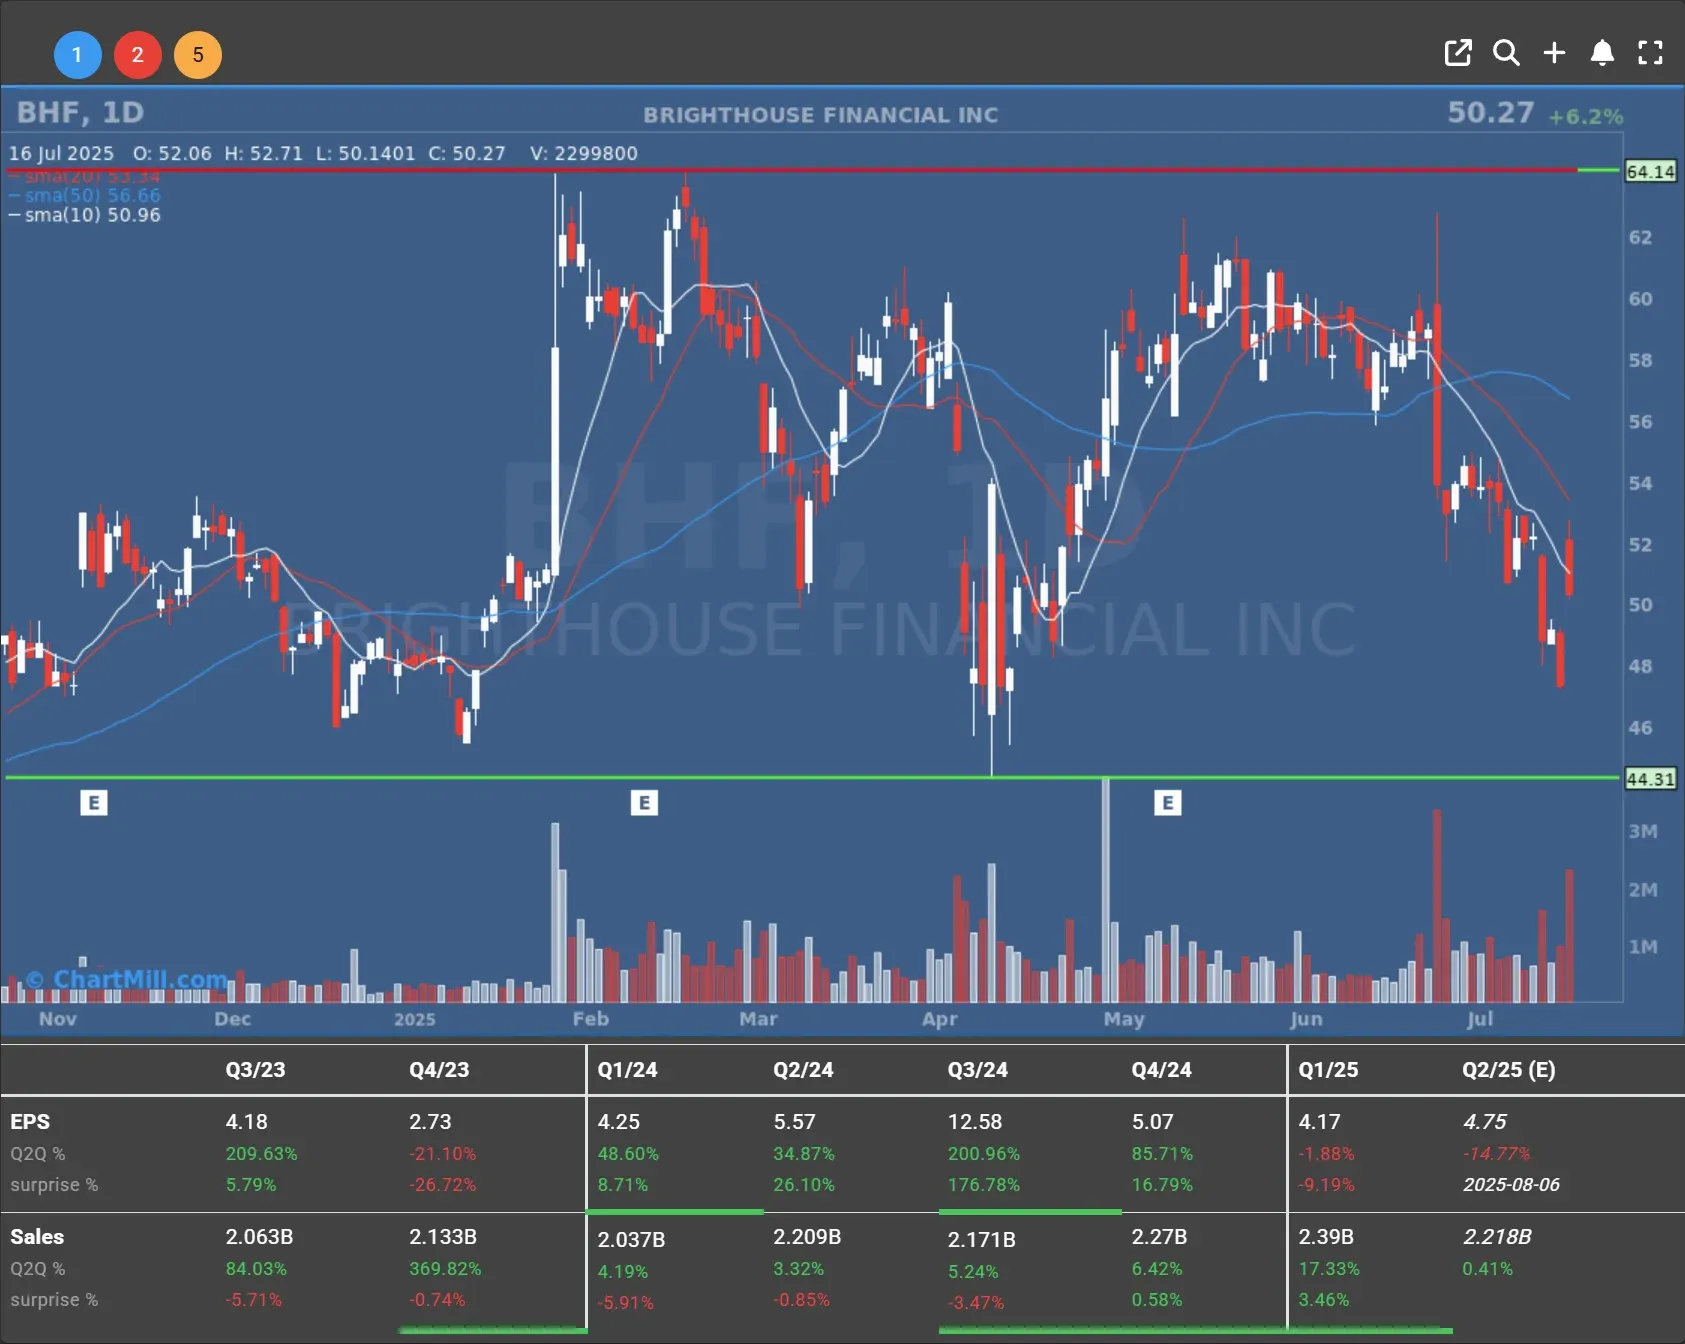1685x1344 pixels.
Task: Click the estimated Sales value 2.218B
Action: click(1497, 1237)
